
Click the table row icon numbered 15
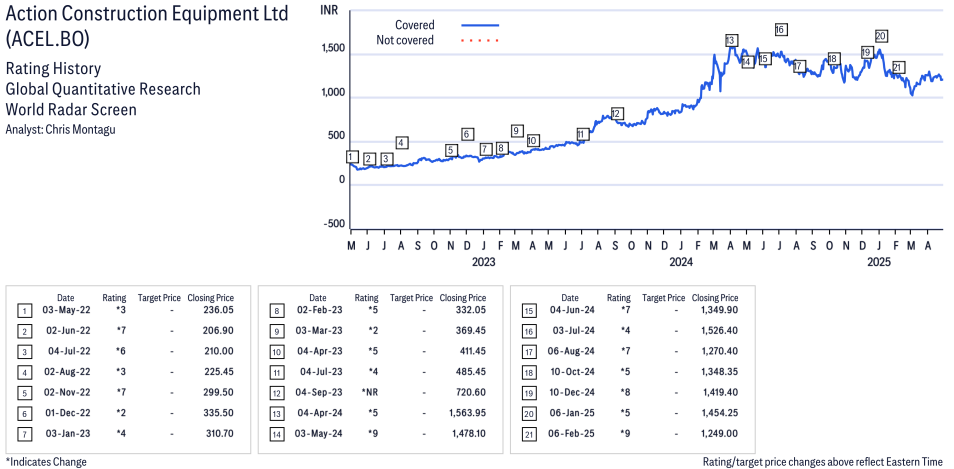point(527,312)
